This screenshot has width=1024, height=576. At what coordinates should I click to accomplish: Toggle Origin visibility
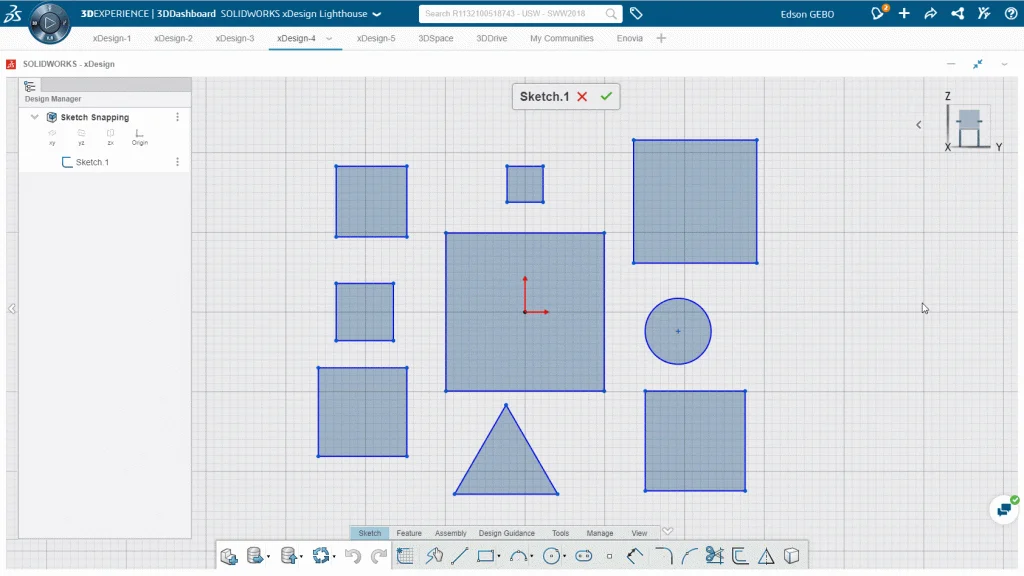[140, 136]
